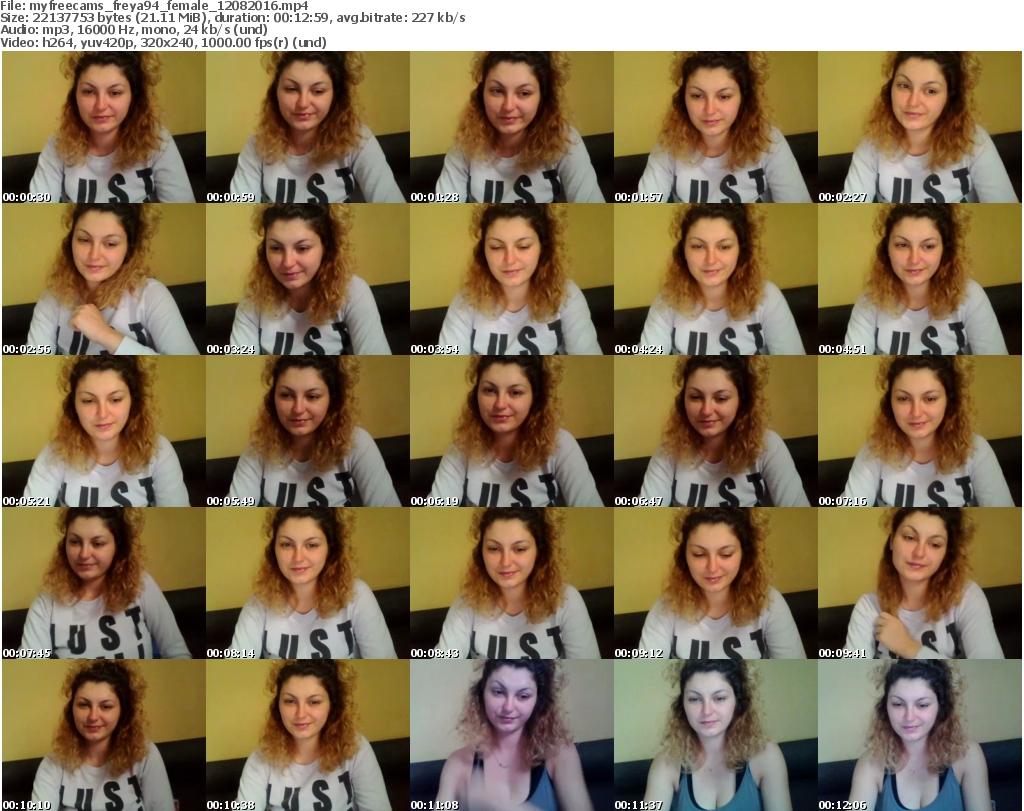Select the thumbnail frame at 00:02:27
This screenshot has width=1024, height=811.
click(x=920, y=127)
